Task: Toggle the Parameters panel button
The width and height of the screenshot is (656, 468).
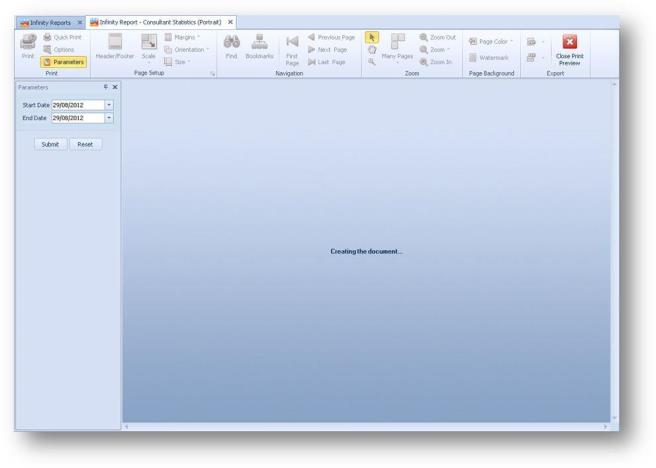Action: [64, 62]
